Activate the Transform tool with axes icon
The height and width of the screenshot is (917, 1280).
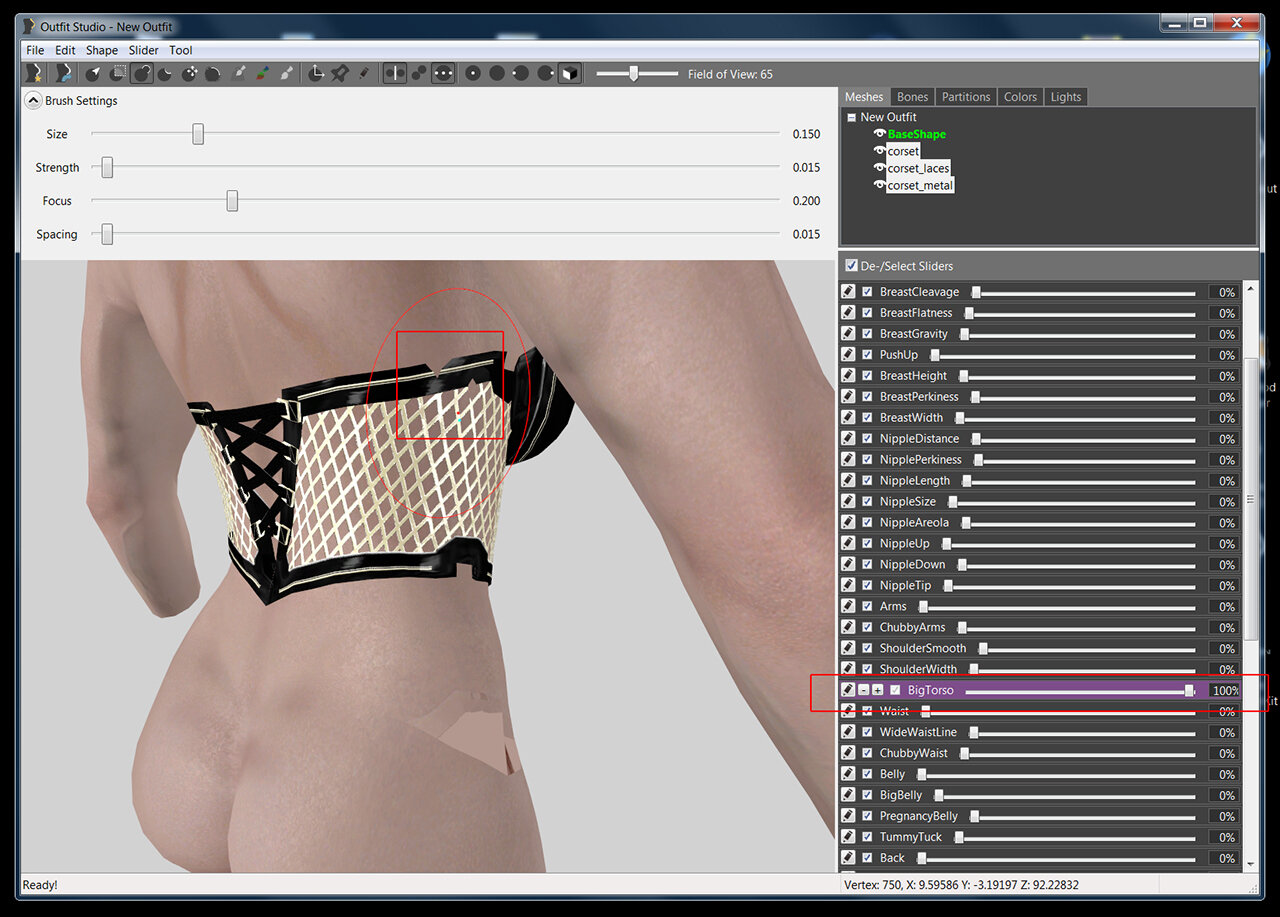(316, 73)
